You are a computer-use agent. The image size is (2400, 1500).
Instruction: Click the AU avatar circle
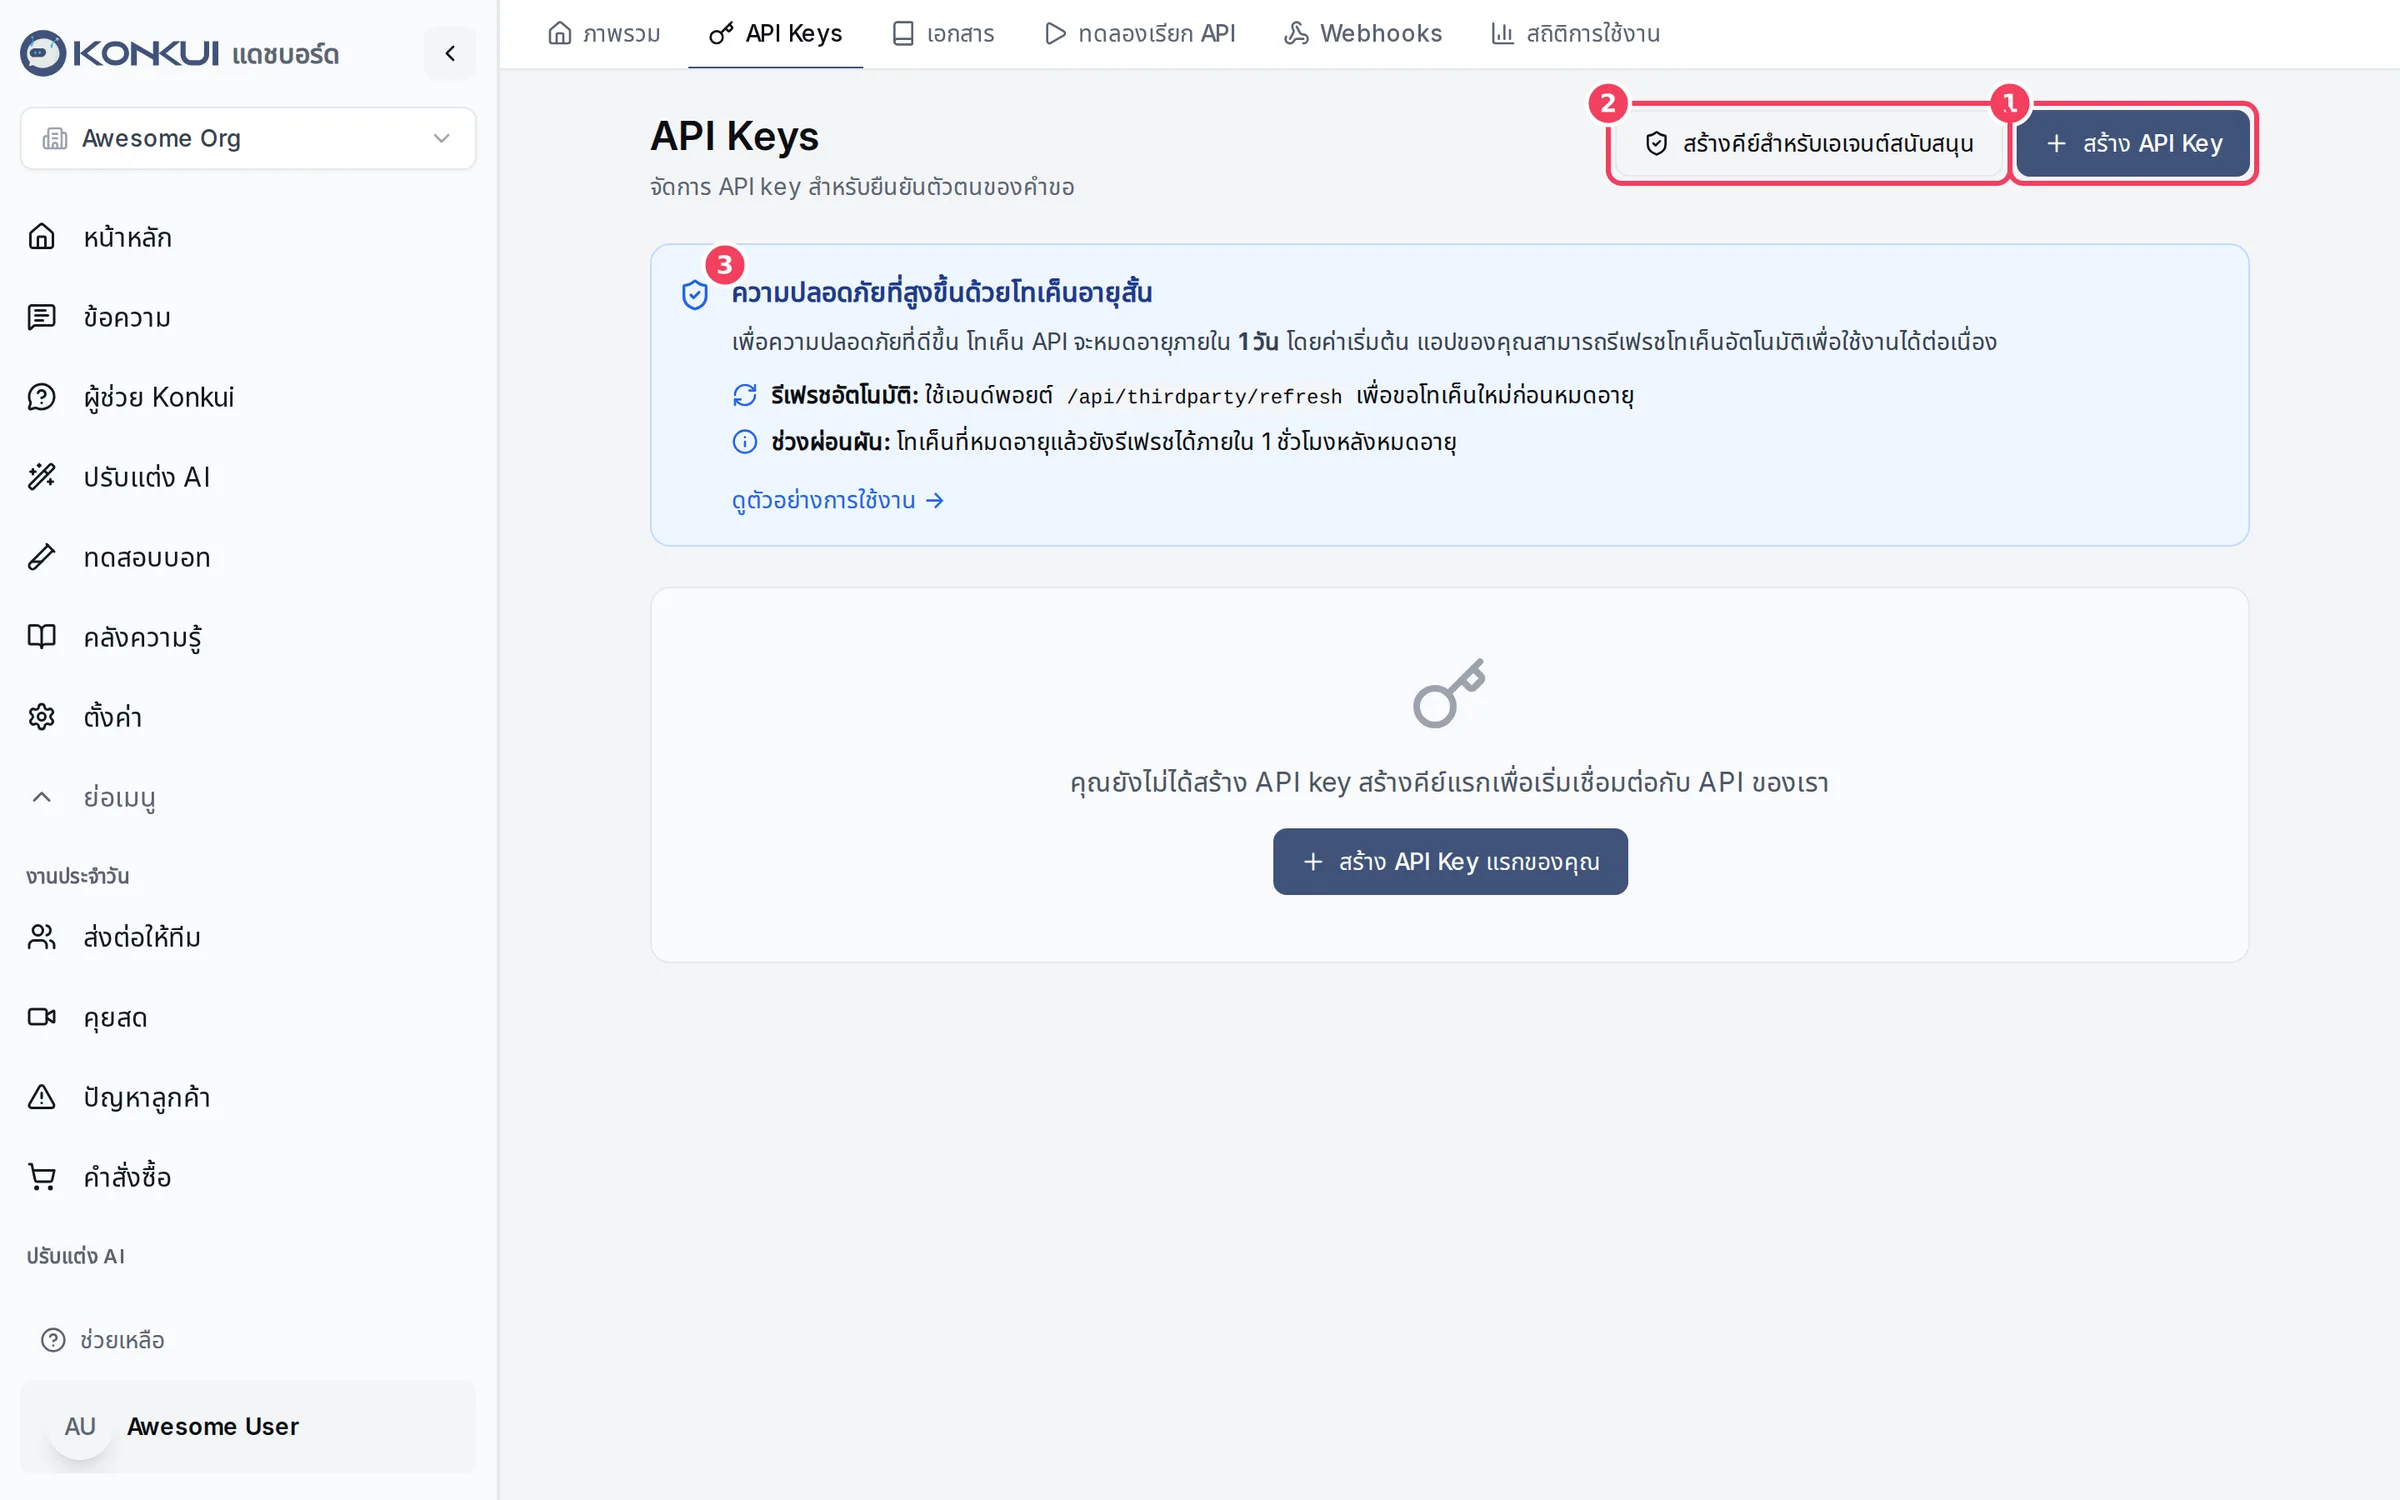pos(80,1427)
